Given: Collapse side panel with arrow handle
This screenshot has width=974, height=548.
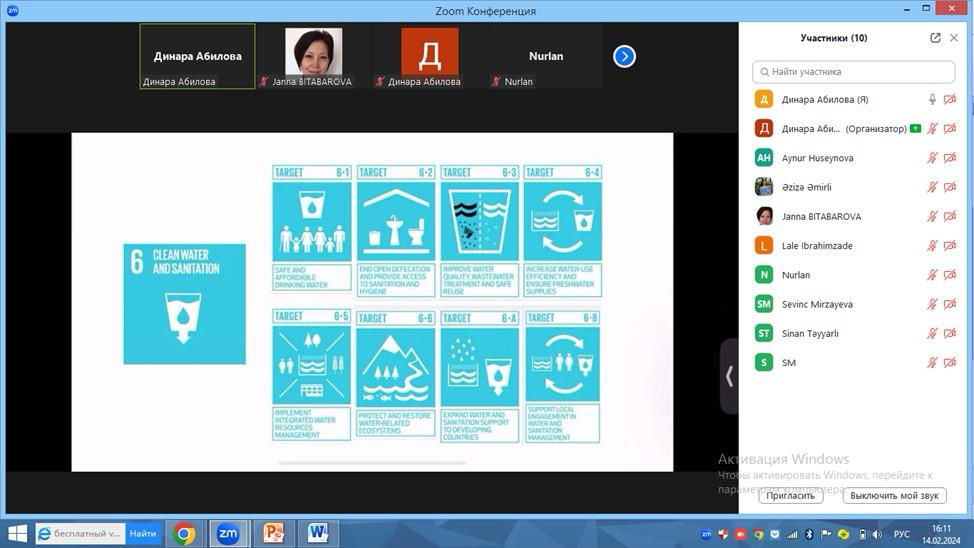Looking at the screenshot, I should coord(729,376).
